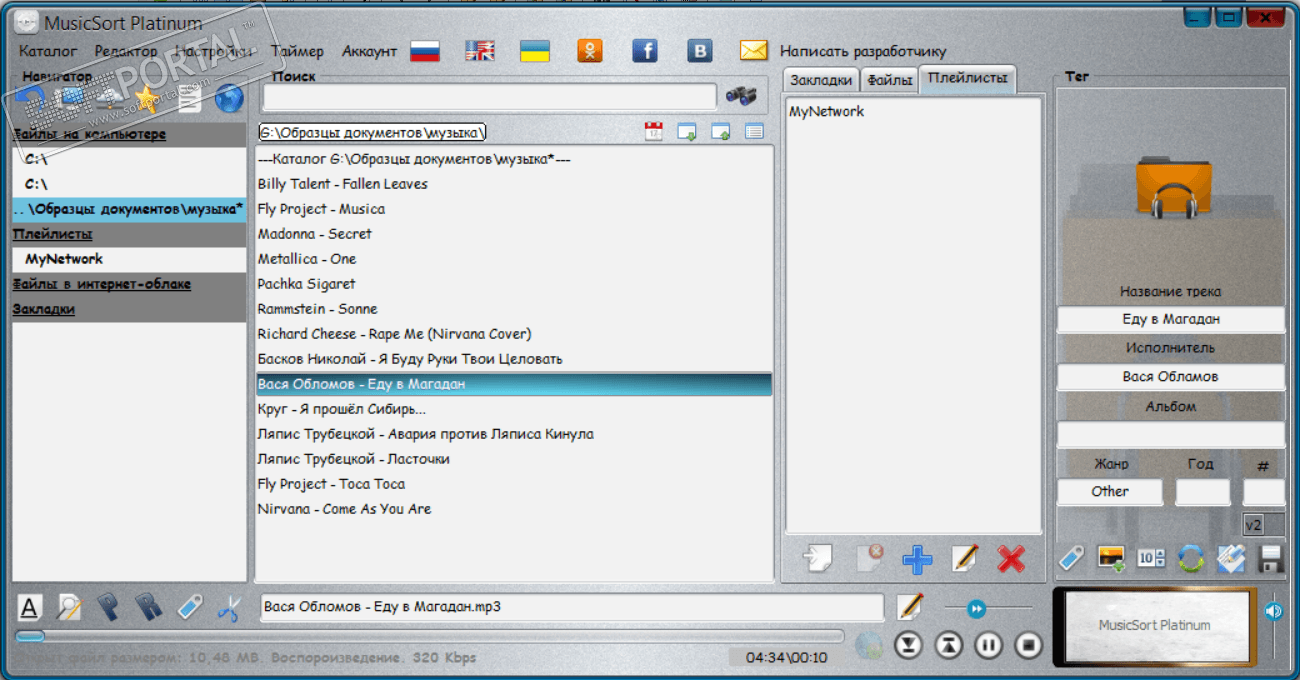The width and height of the screenshot is (1300, 680).
Task: Switch to the Файлы tab
Action: pos(889,81)
